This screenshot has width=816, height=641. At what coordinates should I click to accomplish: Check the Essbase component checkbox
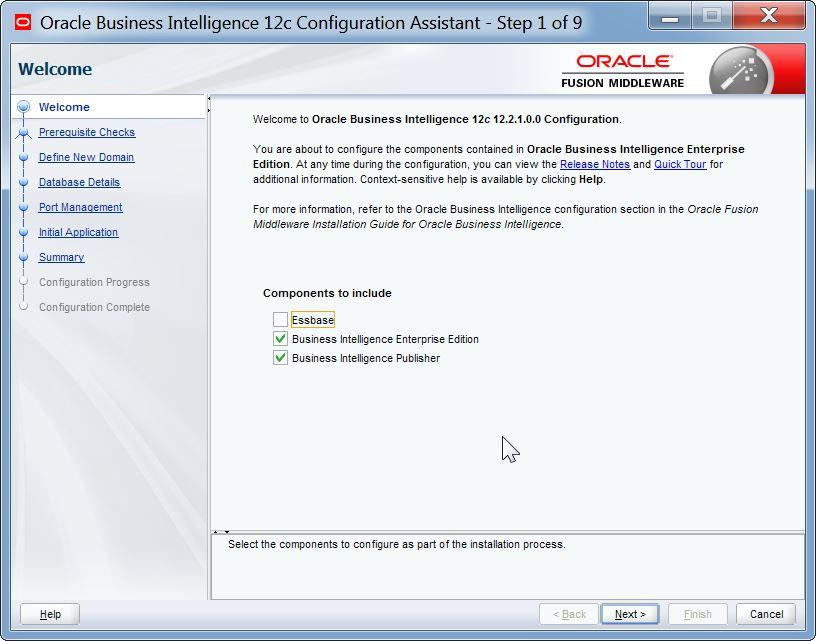click(x=280, y=319)
